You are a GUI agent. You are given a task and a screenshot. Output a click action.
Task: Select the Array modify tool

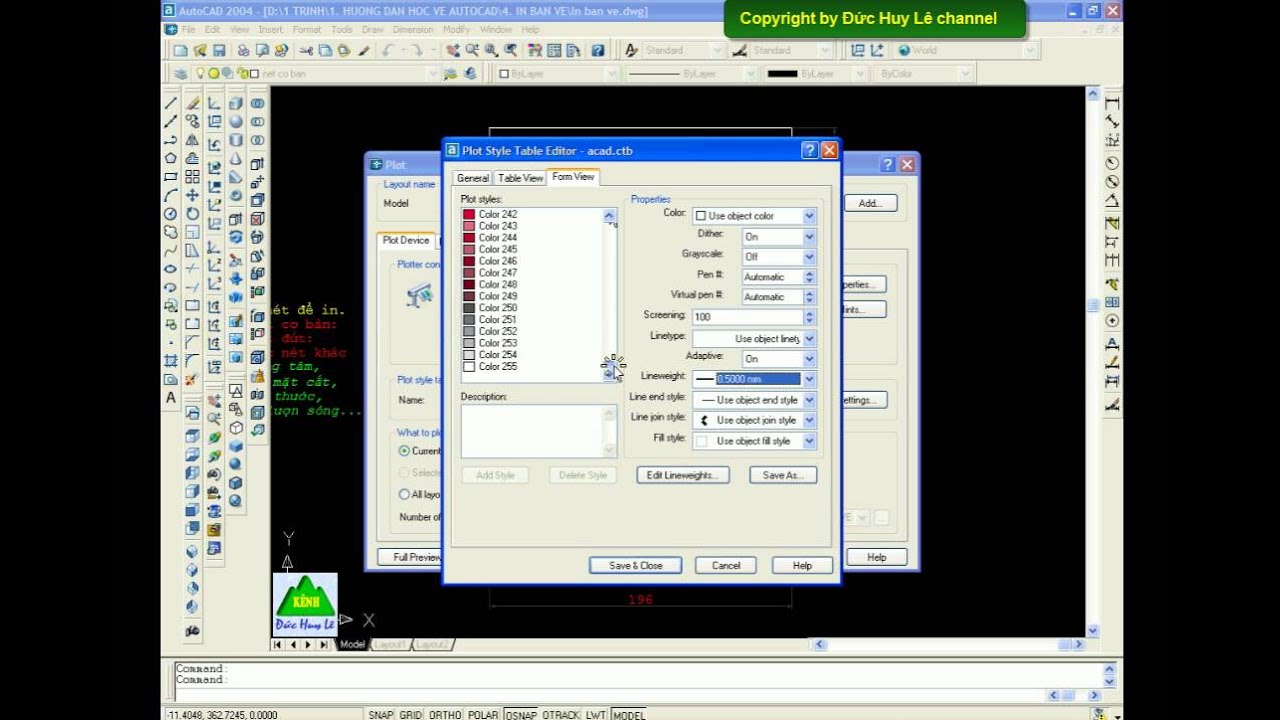click(x=192, y=176)
